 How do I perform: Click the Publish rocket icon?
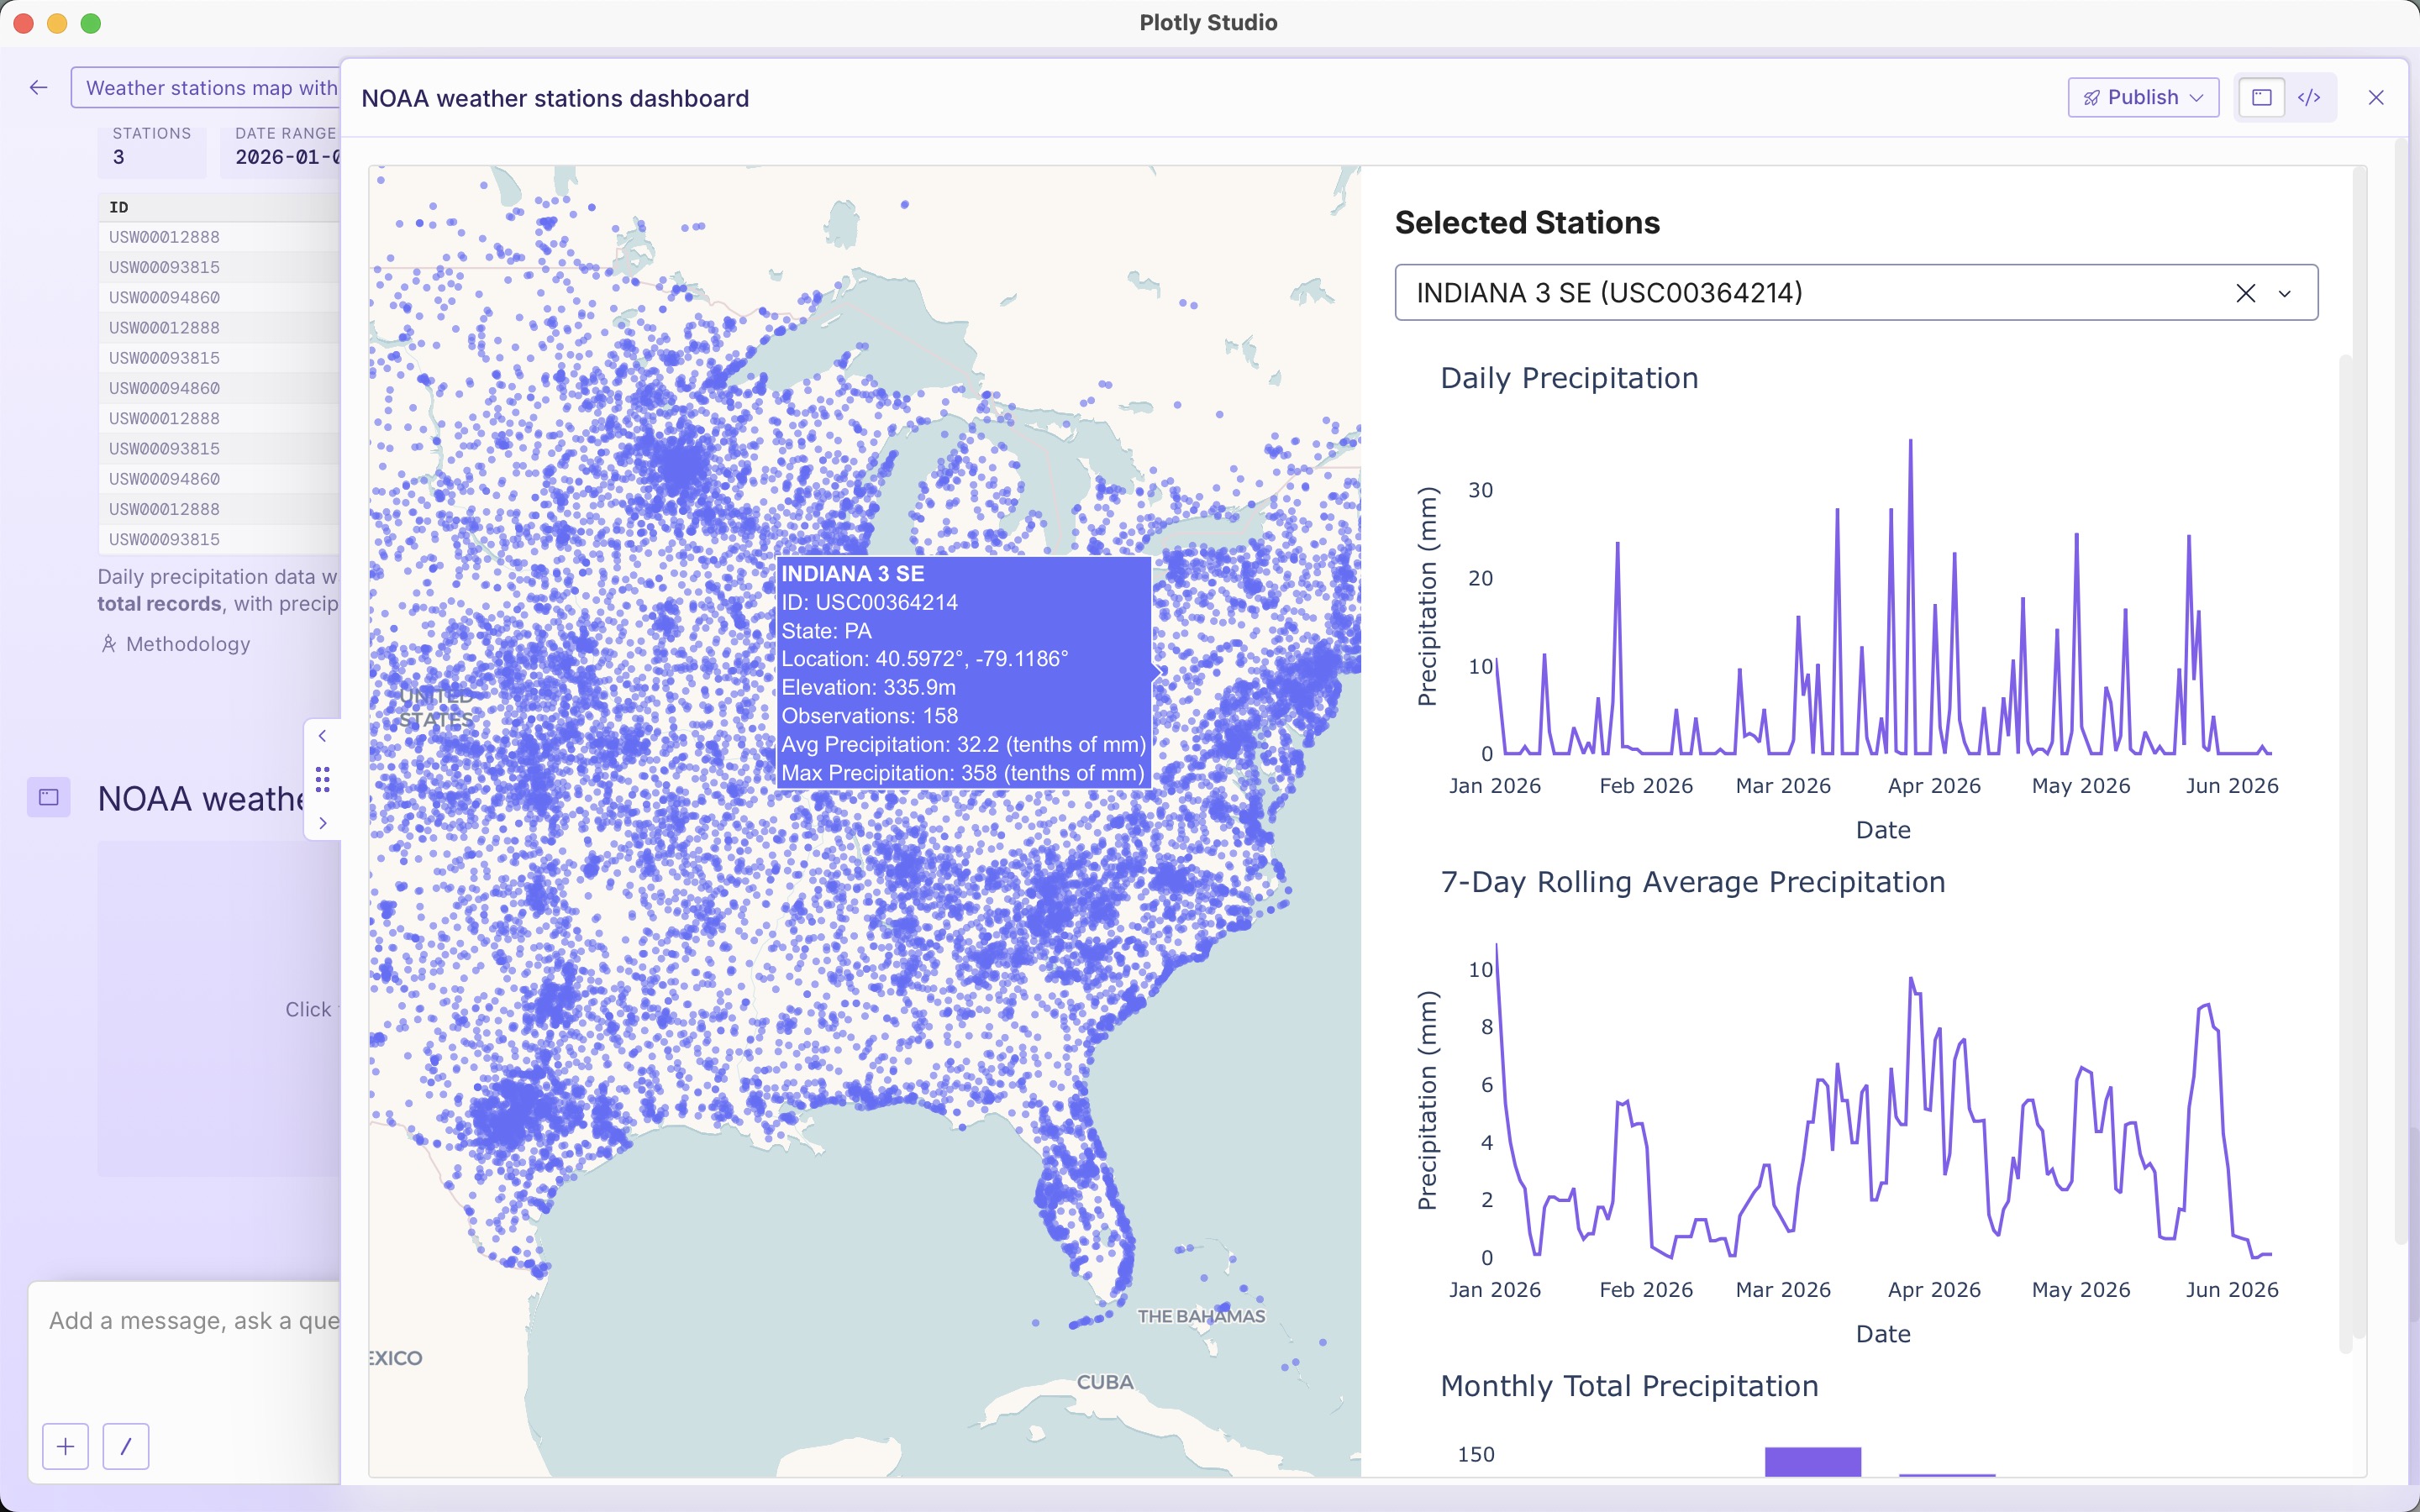pyautogui.click(x=2091, y=98)
